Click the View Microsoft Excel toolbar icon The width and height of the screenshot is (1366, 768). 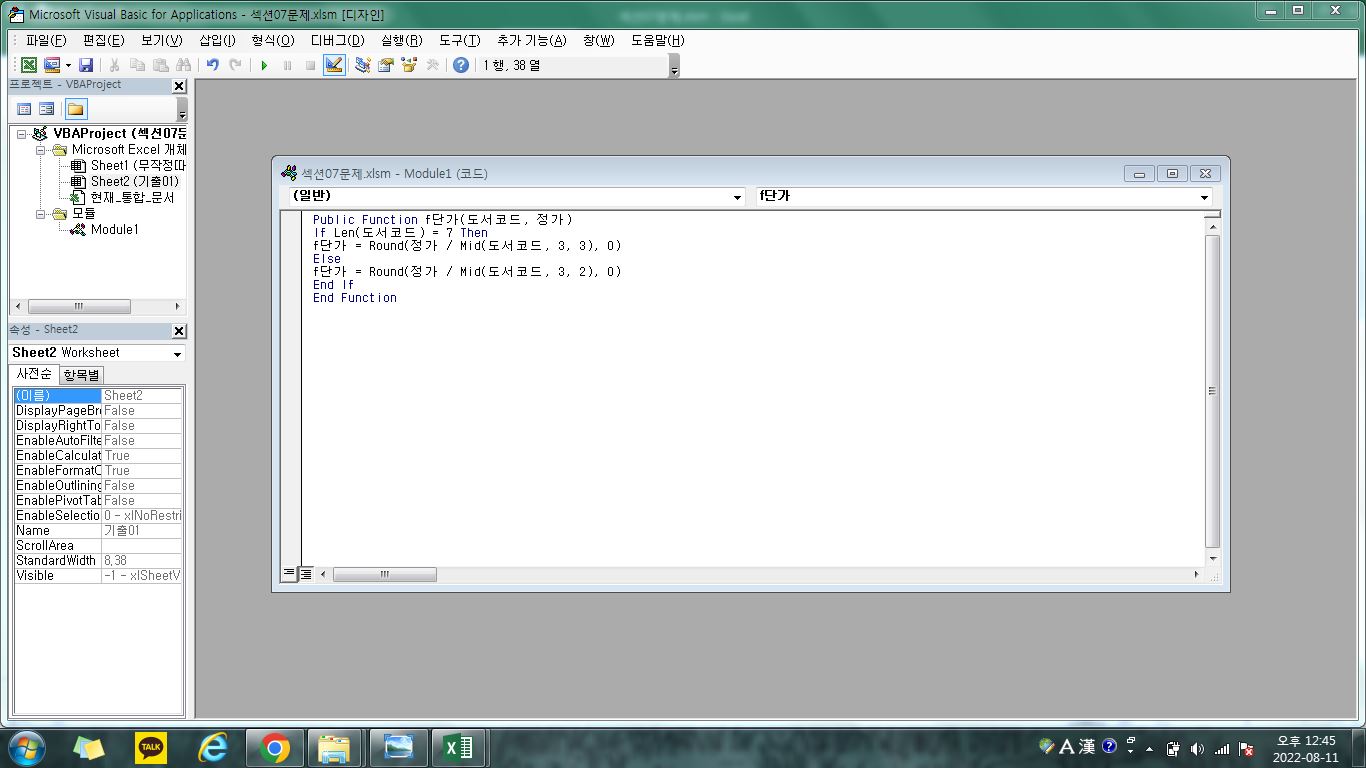[29, 65]
